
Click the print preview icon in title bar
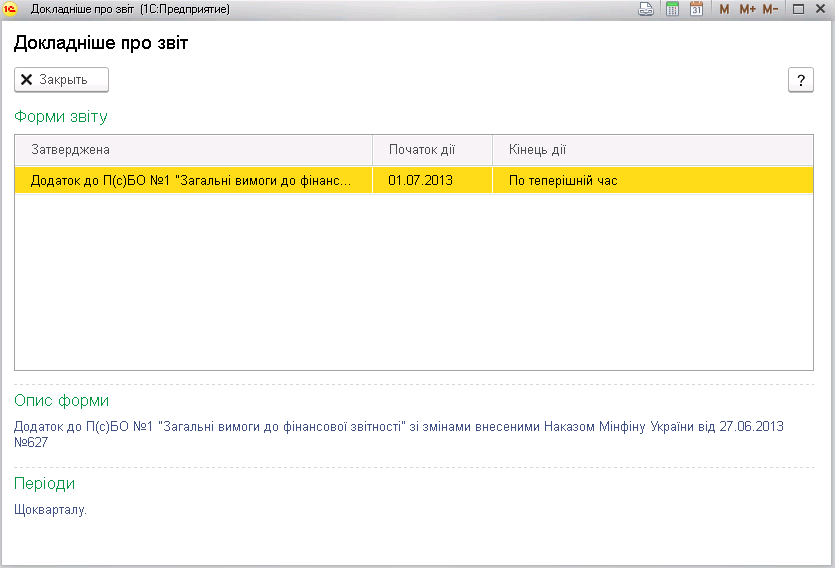646,9
